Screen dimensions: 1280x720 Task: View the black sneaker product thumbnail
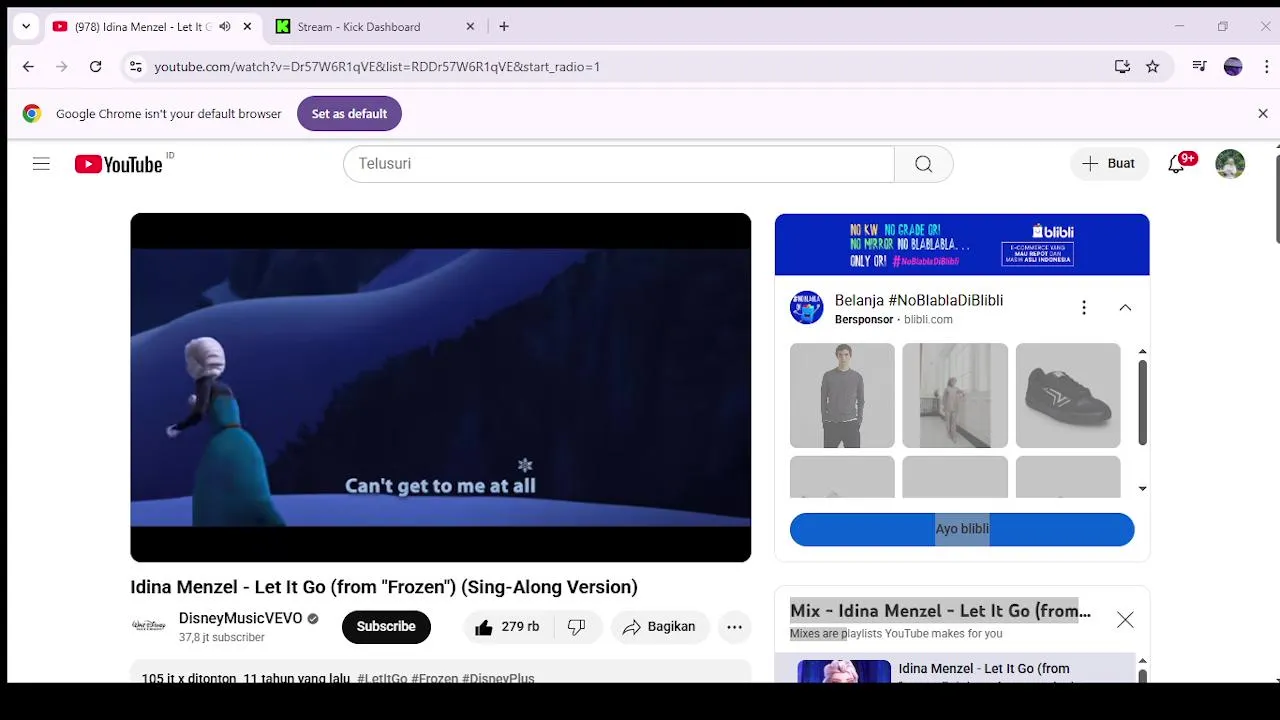point(1068,396)
